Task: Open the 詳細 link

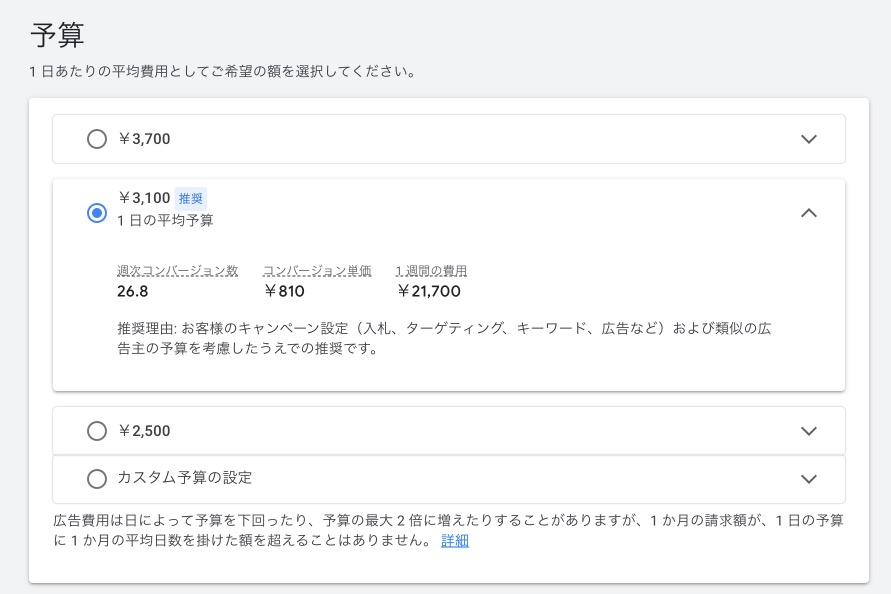Action: (455, 541)
